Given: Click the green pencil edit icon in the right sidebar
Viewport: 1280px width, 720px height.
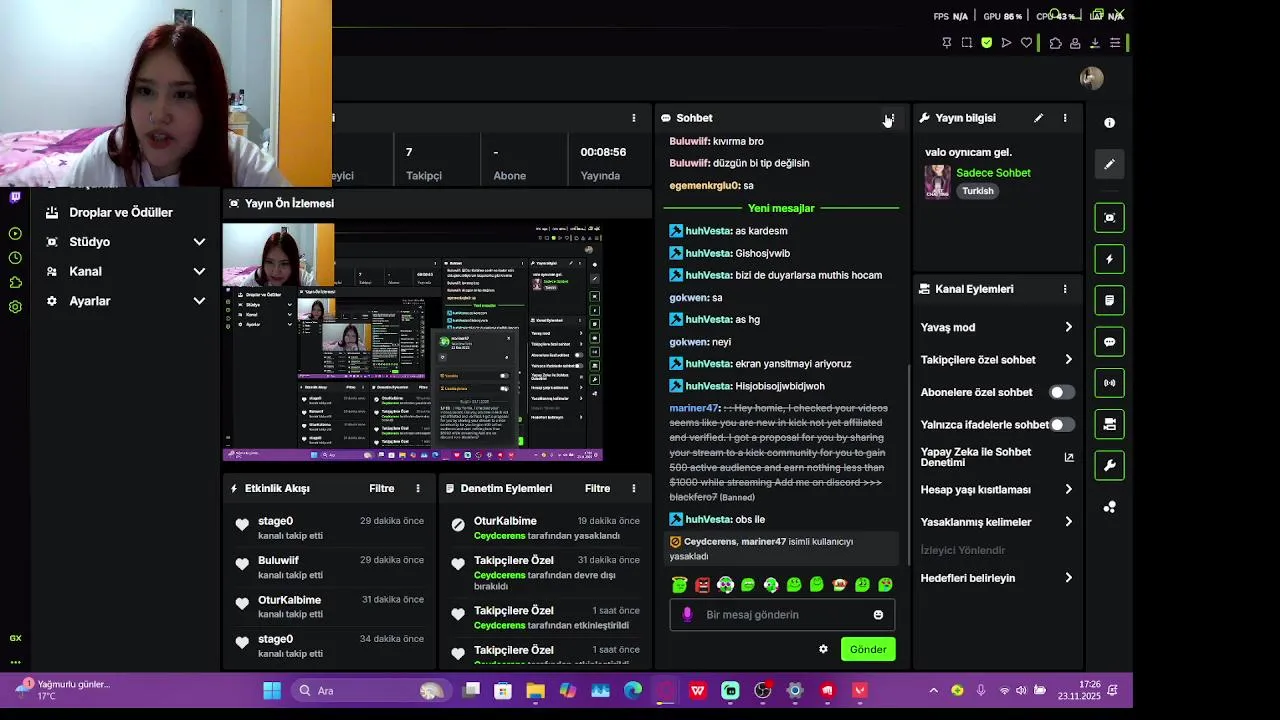Looking at the screenshot, I should 1109,164.
